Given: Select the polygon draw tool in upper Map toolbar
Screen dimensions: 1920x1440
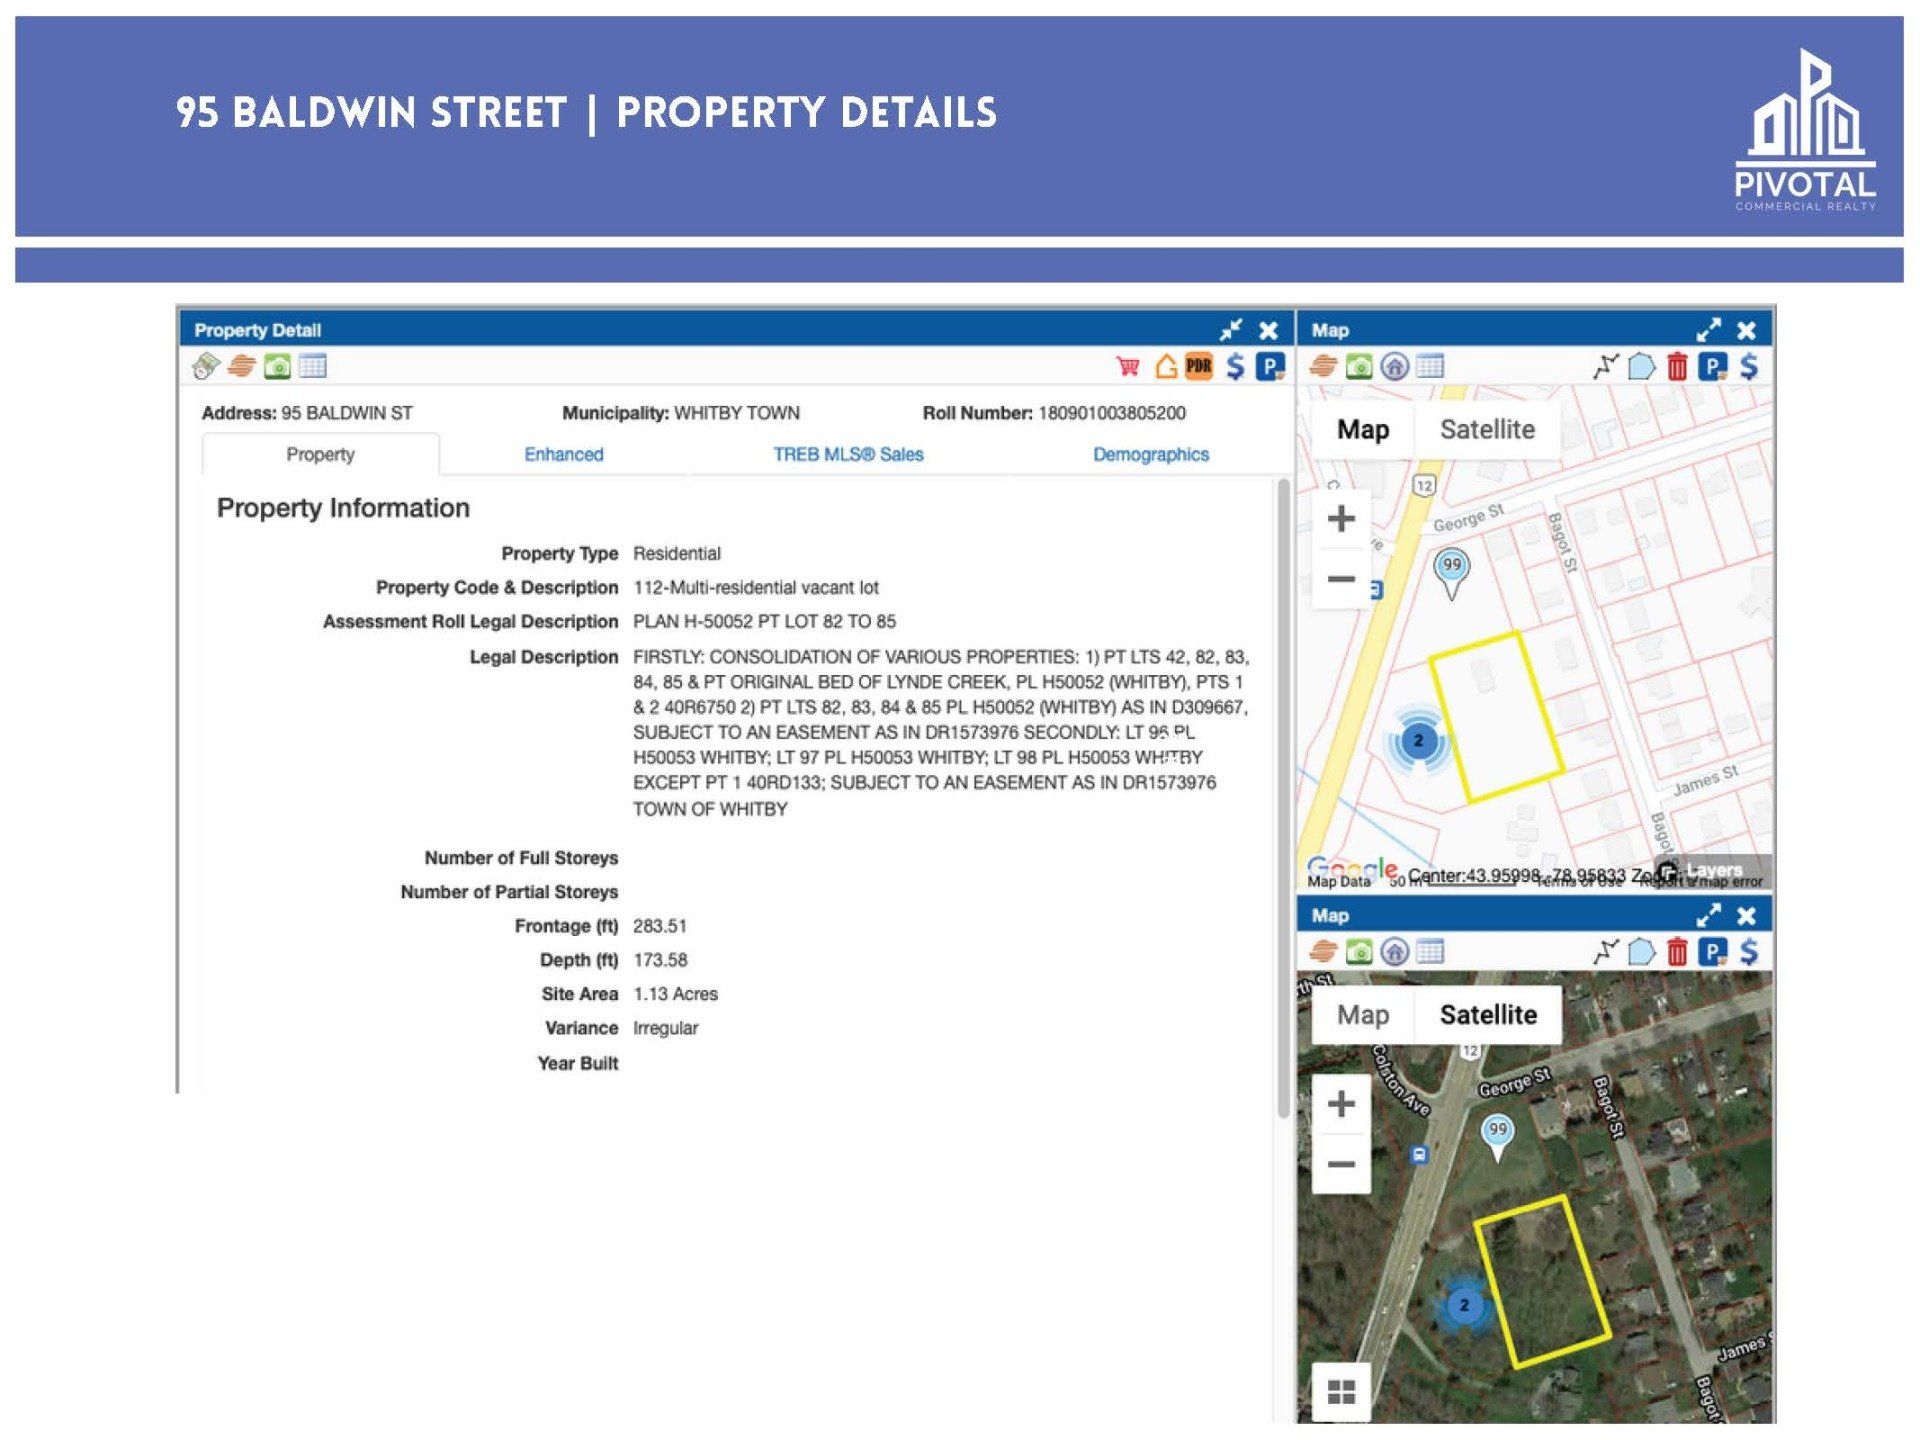Looking at the screenshot, I should tap(1642, 367).
